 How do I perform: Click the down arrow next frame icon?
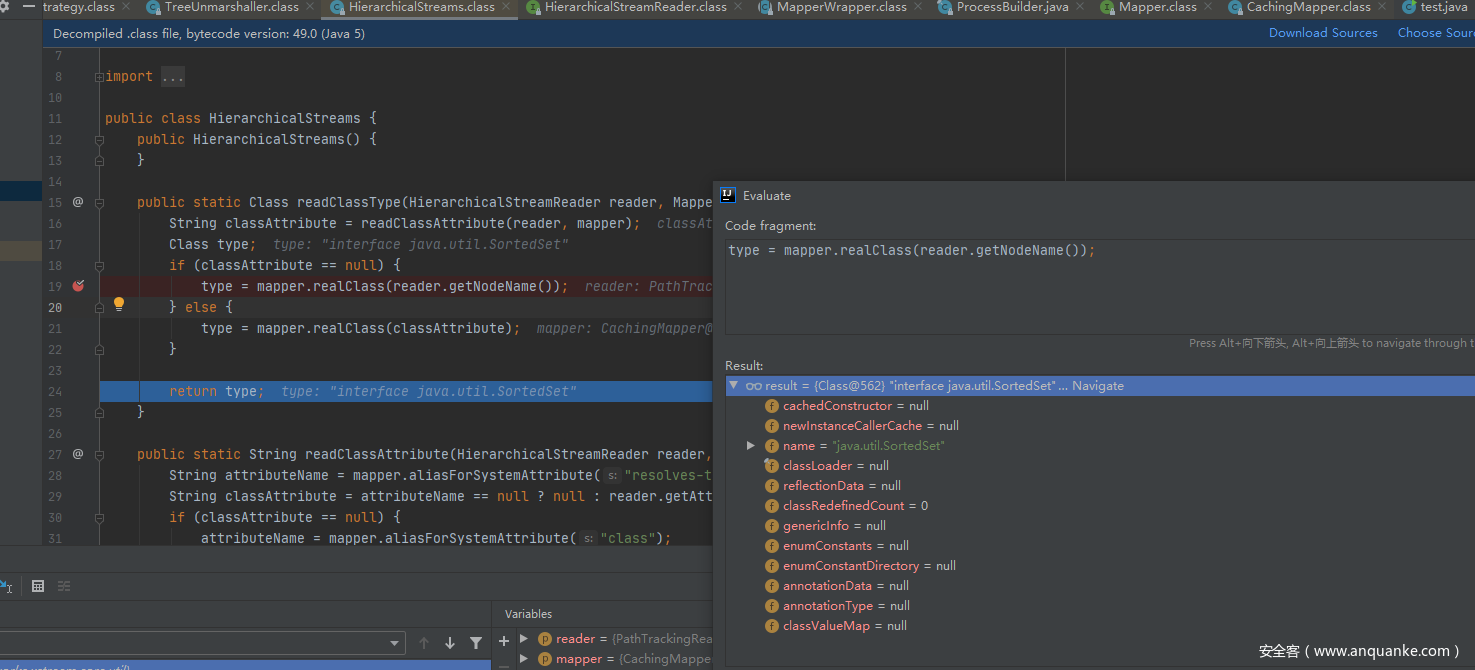[x=450, y=643]
